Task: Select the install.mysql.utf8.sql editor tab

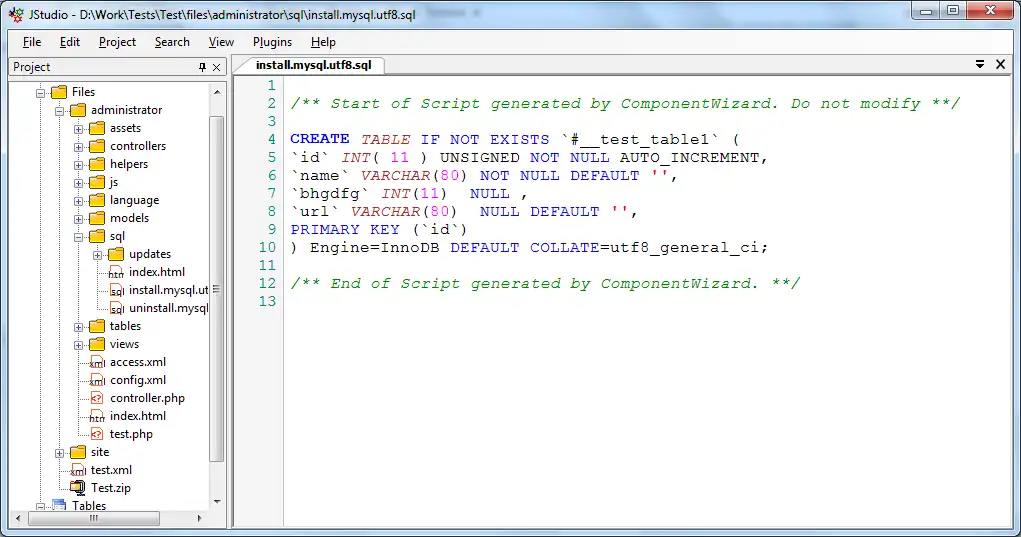Action: point(313,65)
